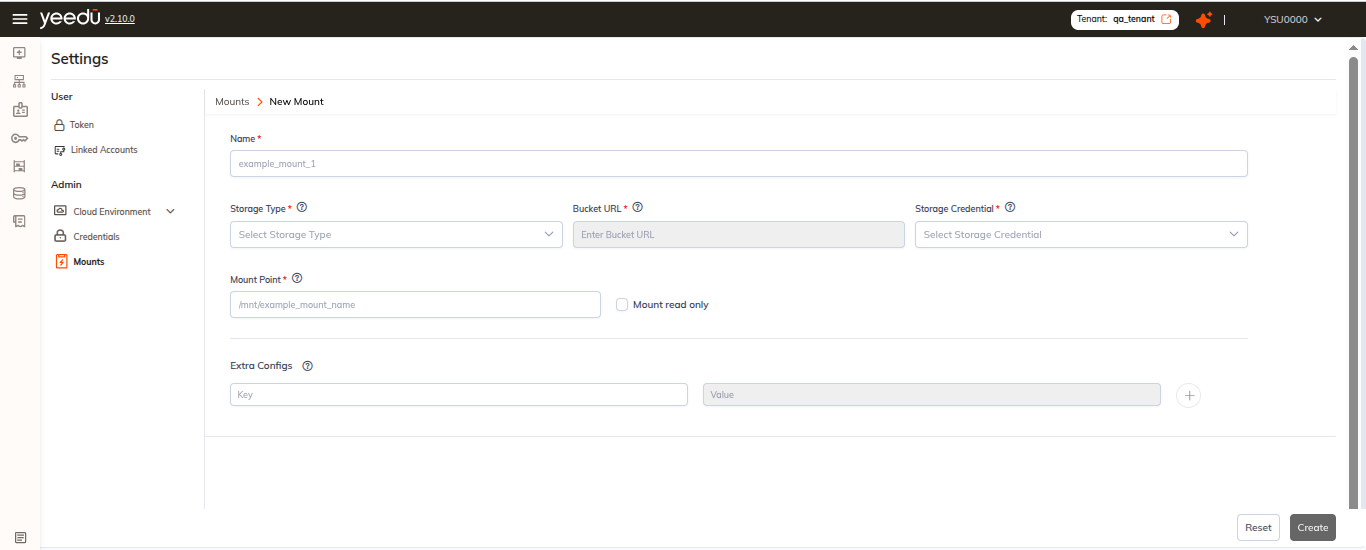Open the hamburger navigation menu
This screenshot has height=550, width=1366.
click(x=19, y=19)
